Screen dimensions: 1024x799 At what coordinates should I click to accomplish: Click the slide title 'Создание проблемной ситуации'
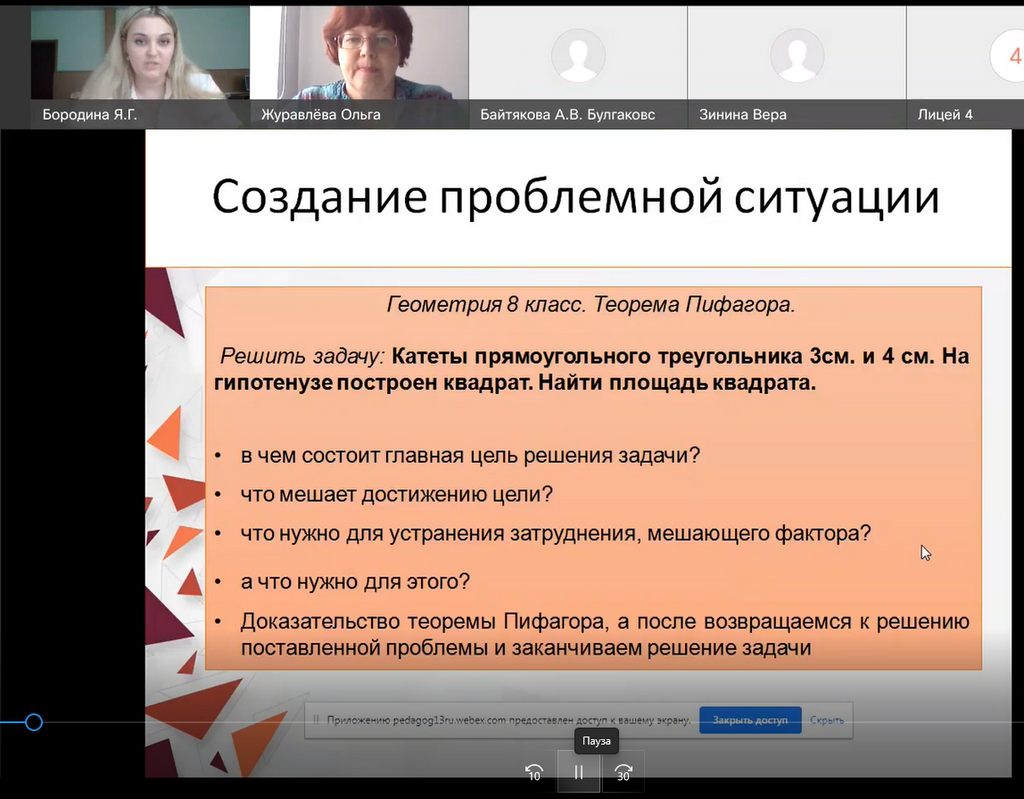pos(575,197)
